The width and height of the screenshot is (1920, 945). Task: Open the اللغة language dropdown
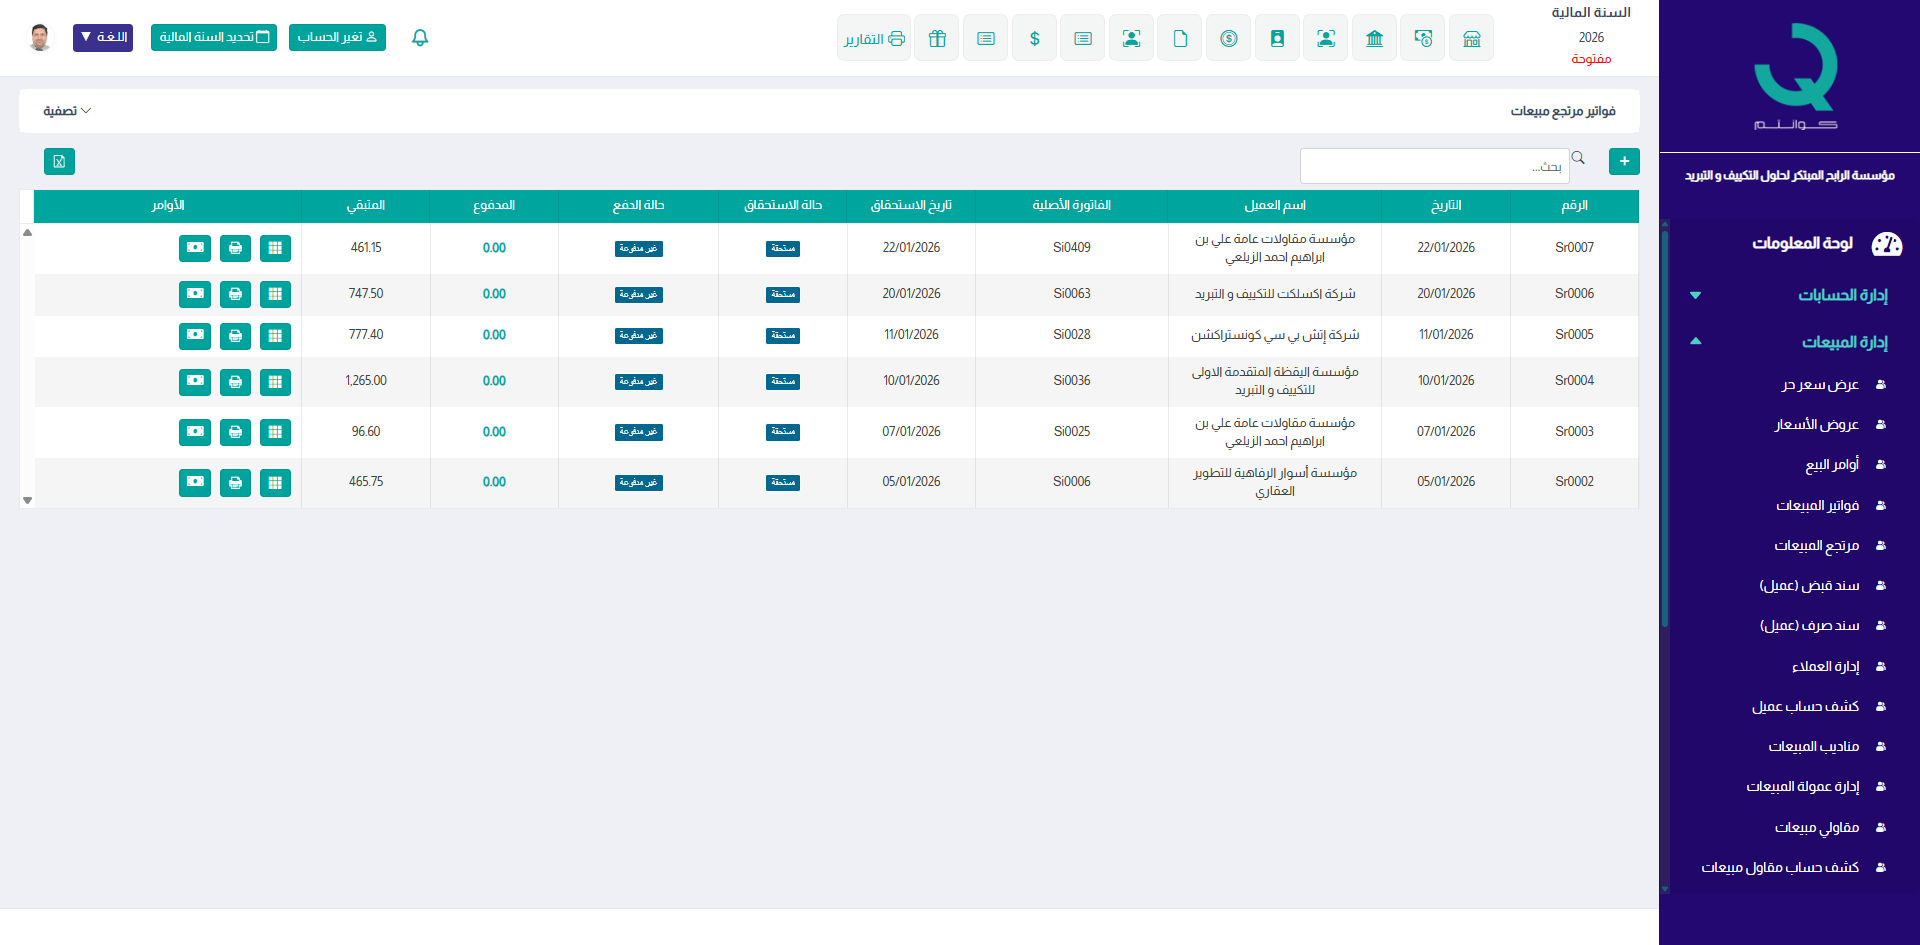coord(103,38)
